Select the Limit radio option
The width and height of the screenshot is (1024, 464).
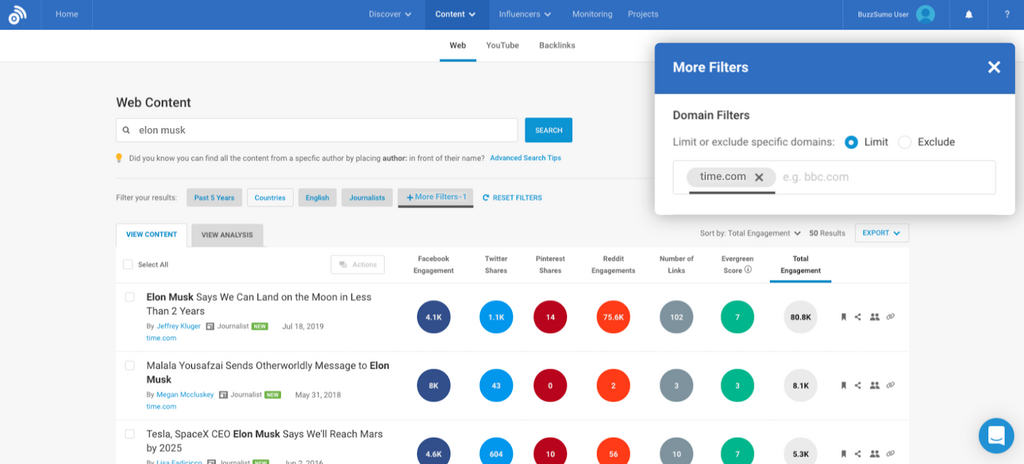pos(851,142)
